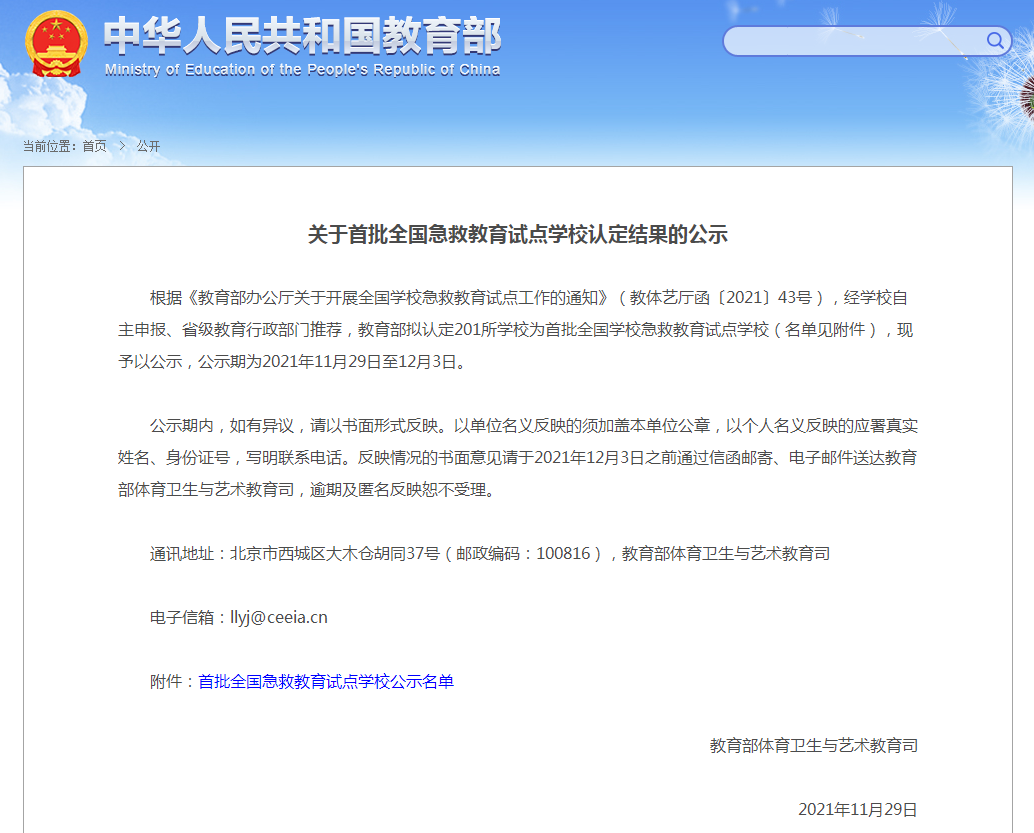1034x833 pixels.
Task: Click the 2021年11月29日 date at the bottom
Action: click(x=857, y=809)
